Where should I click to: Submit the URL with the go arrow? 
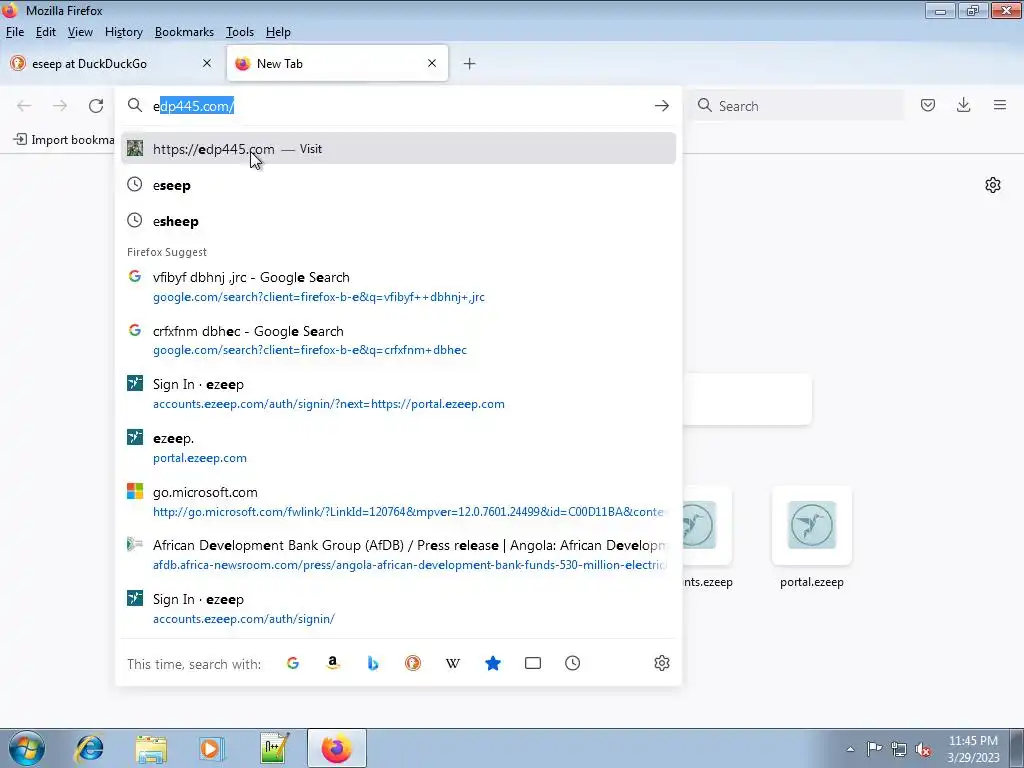click(x=662, y=106)
